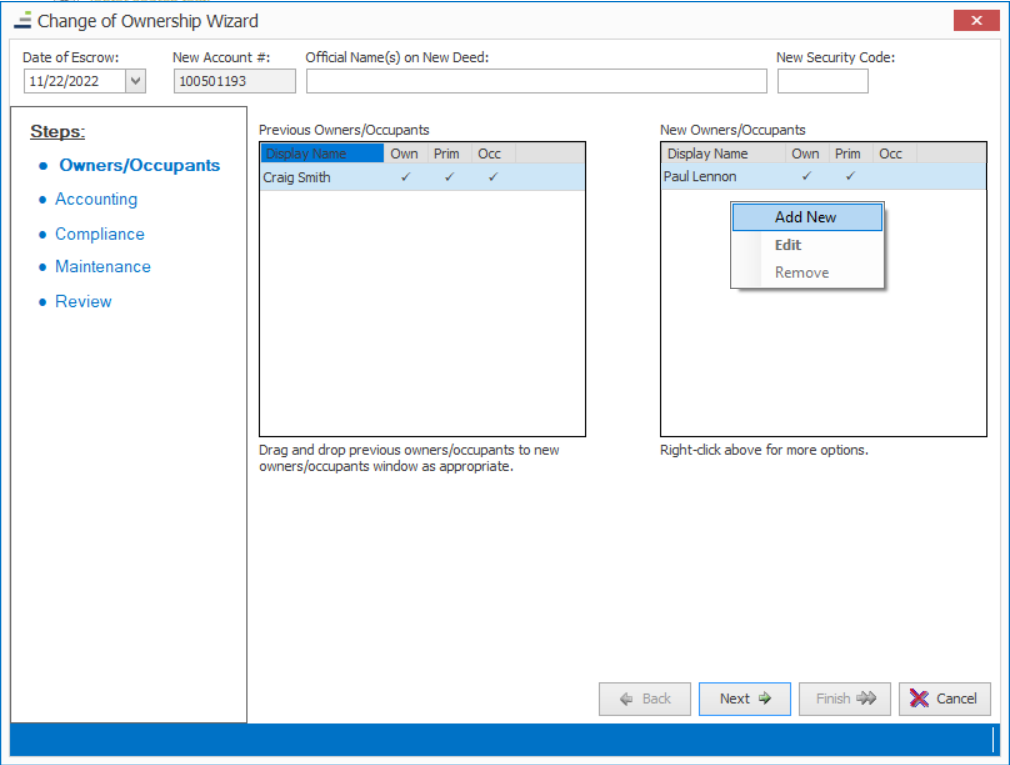Screen dimensions: 1010x765
Task: Toggle Occ checkmark for Craig Smith
Action: pyautogui.click(x=492, y=177)
